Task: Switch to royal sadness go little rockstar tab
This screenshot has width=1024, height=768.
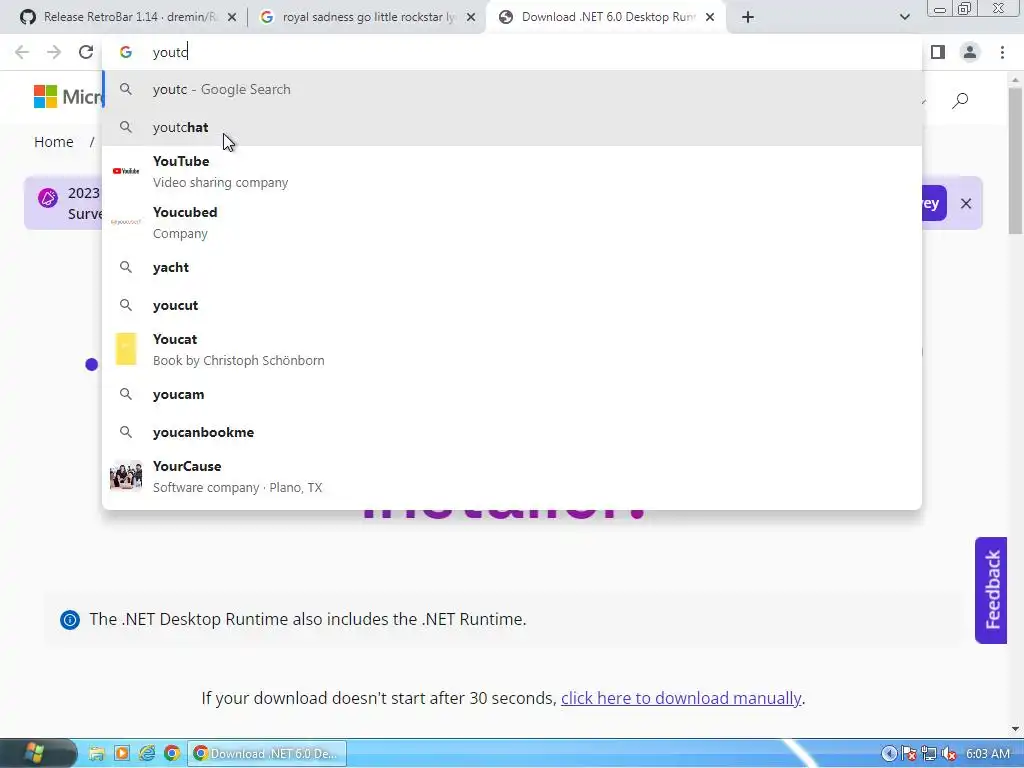Action: tap(366, 17)
